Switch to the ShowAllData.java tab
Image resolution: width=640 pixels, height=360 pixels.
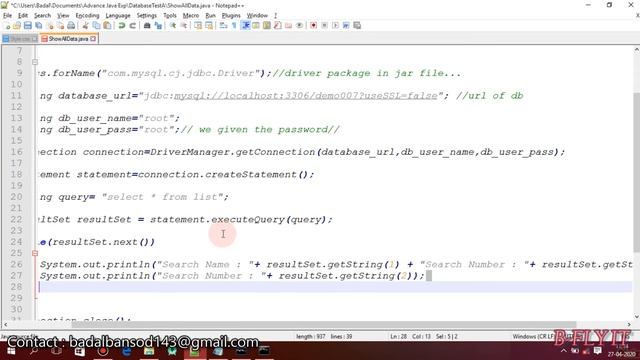[x=68, y=39]
